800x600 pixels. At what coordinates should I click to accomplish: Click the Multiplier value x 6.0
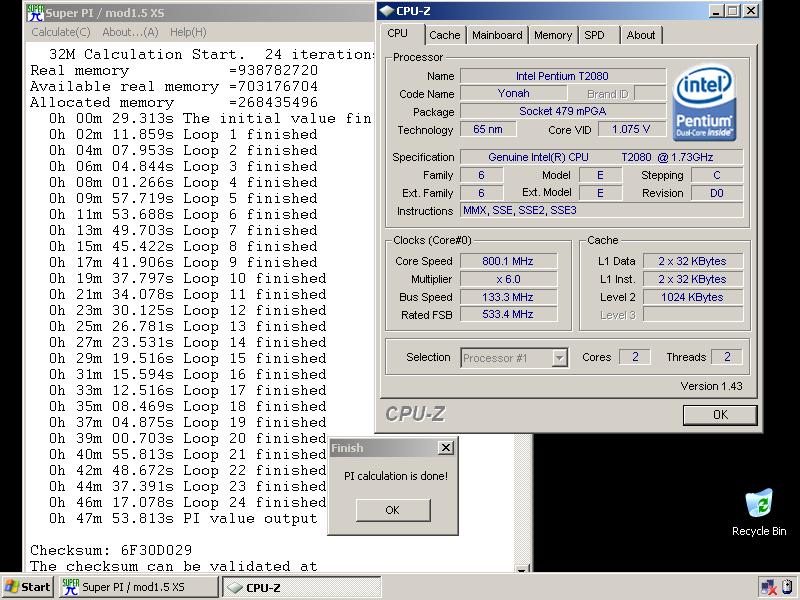(x=508, y=279)
